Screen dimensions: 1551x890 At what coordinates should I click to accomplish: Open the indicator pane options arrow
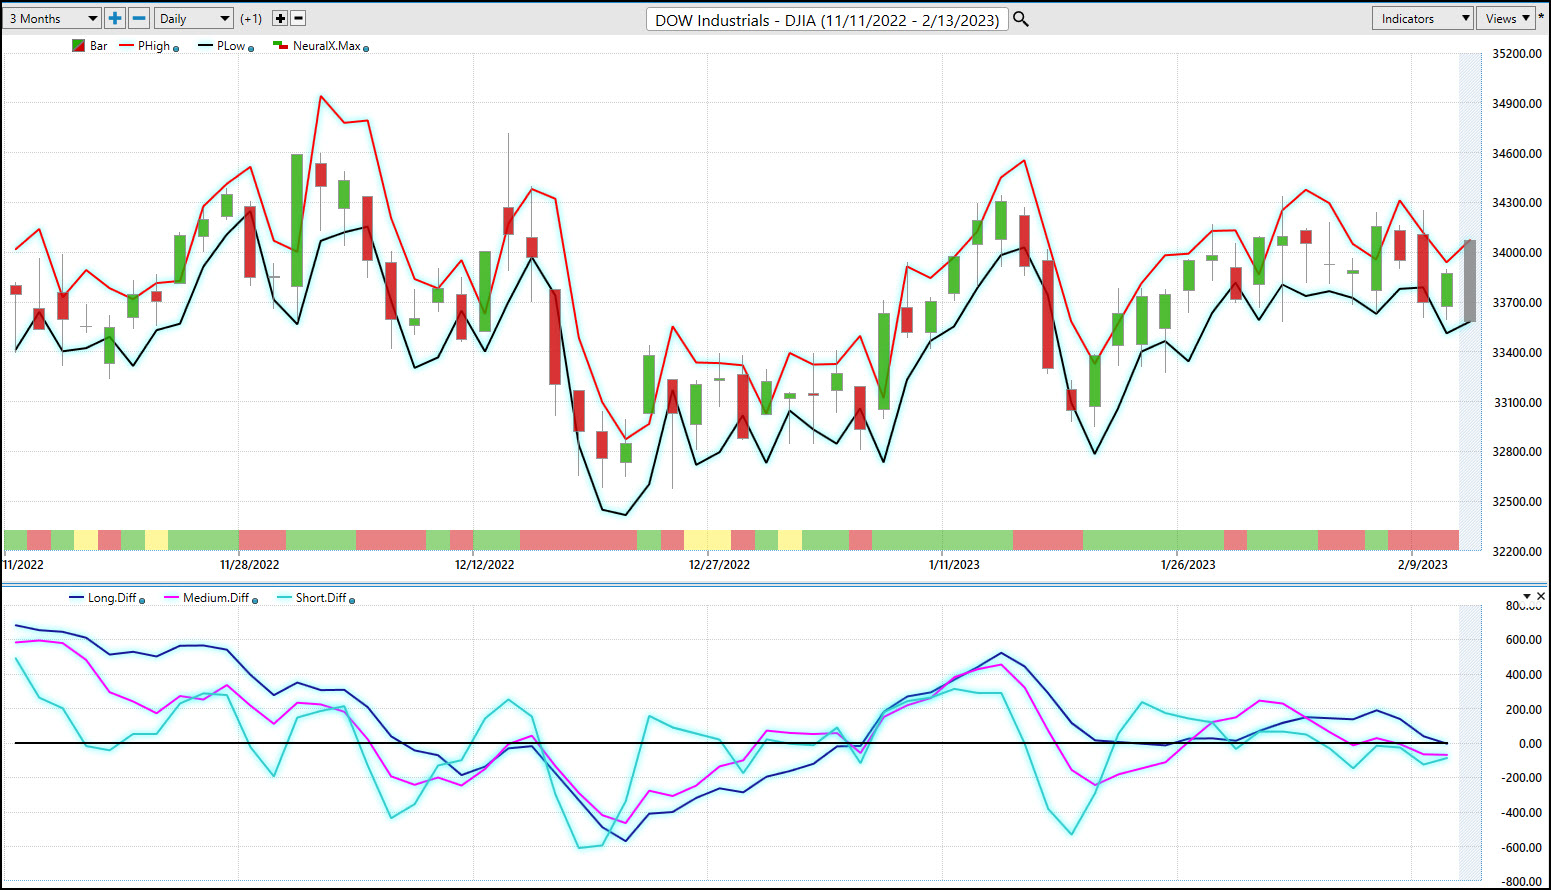(x=1527, y=596)
